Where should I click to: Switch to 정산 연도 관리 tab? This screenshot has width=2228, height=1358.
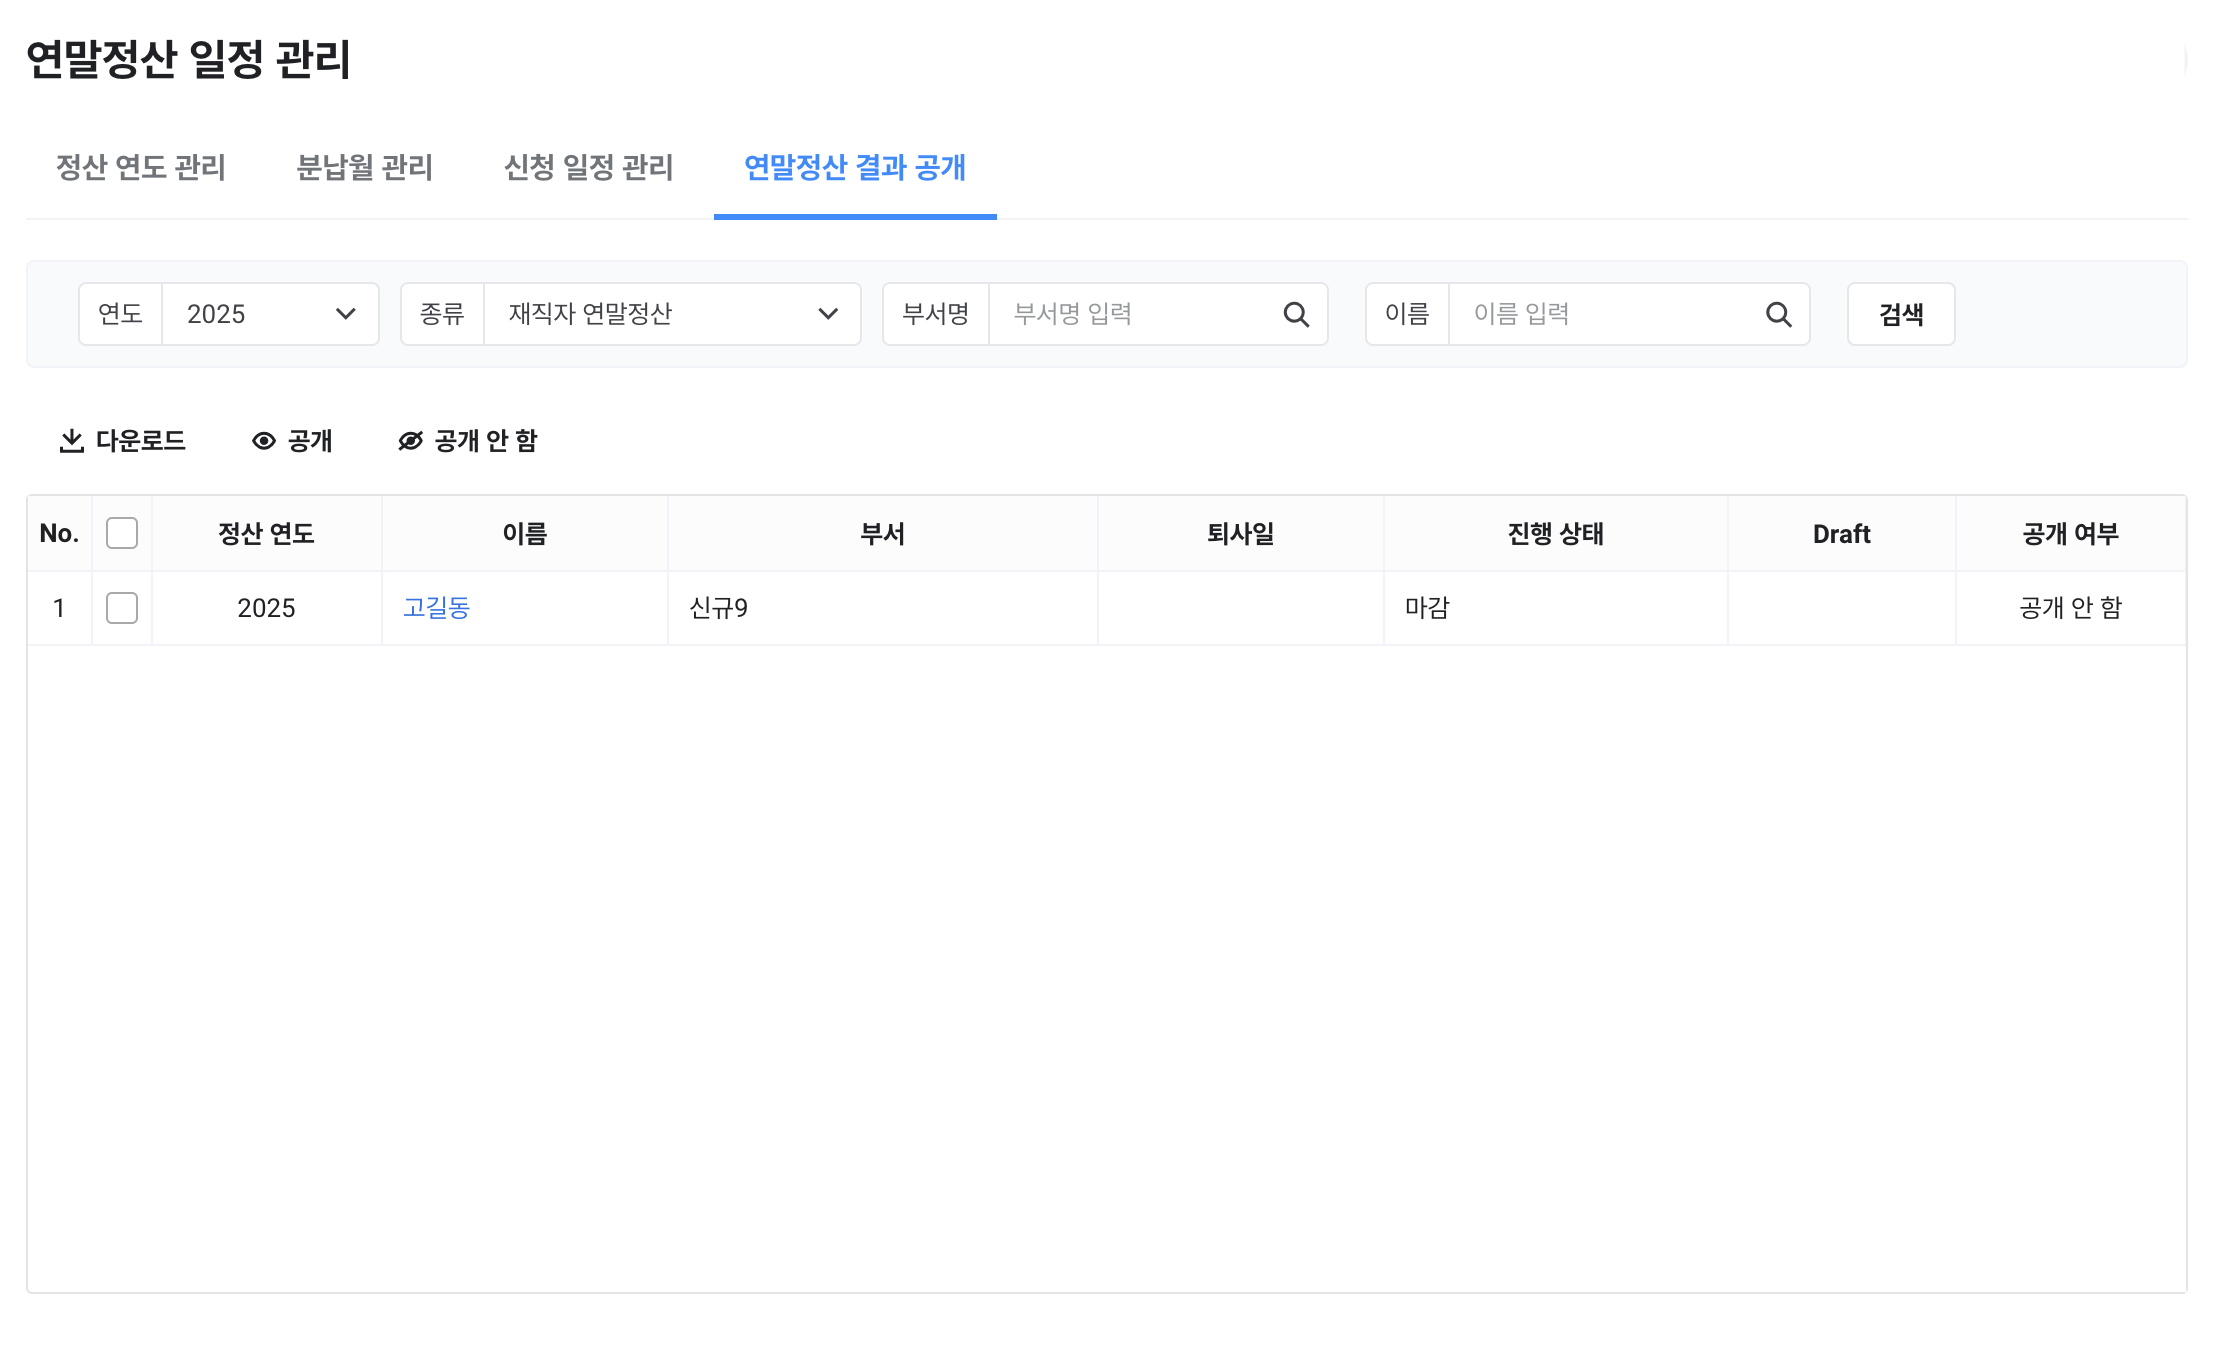pyautogui.click(x=141, y=167)
